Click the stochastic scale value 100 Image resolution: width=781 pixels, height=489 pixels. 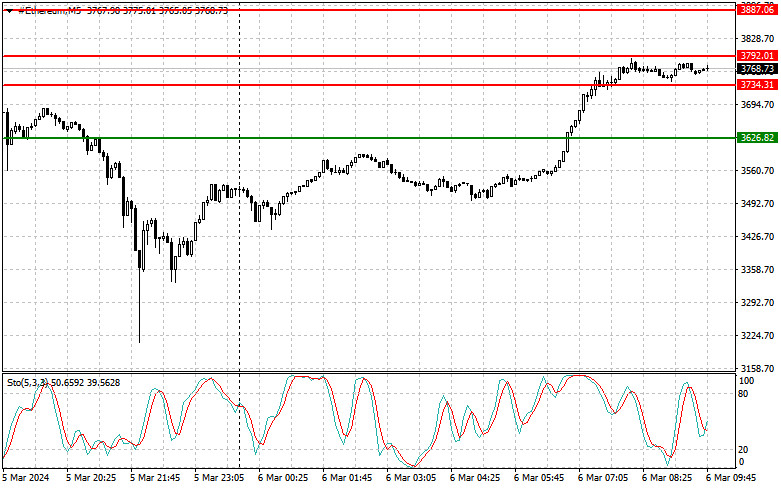pyautogui.click(x=746, y=381)
